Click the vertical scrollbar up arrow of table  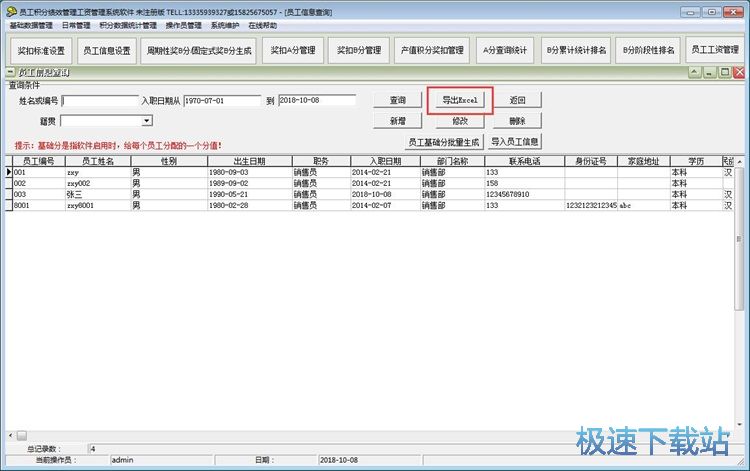(739, 162)
